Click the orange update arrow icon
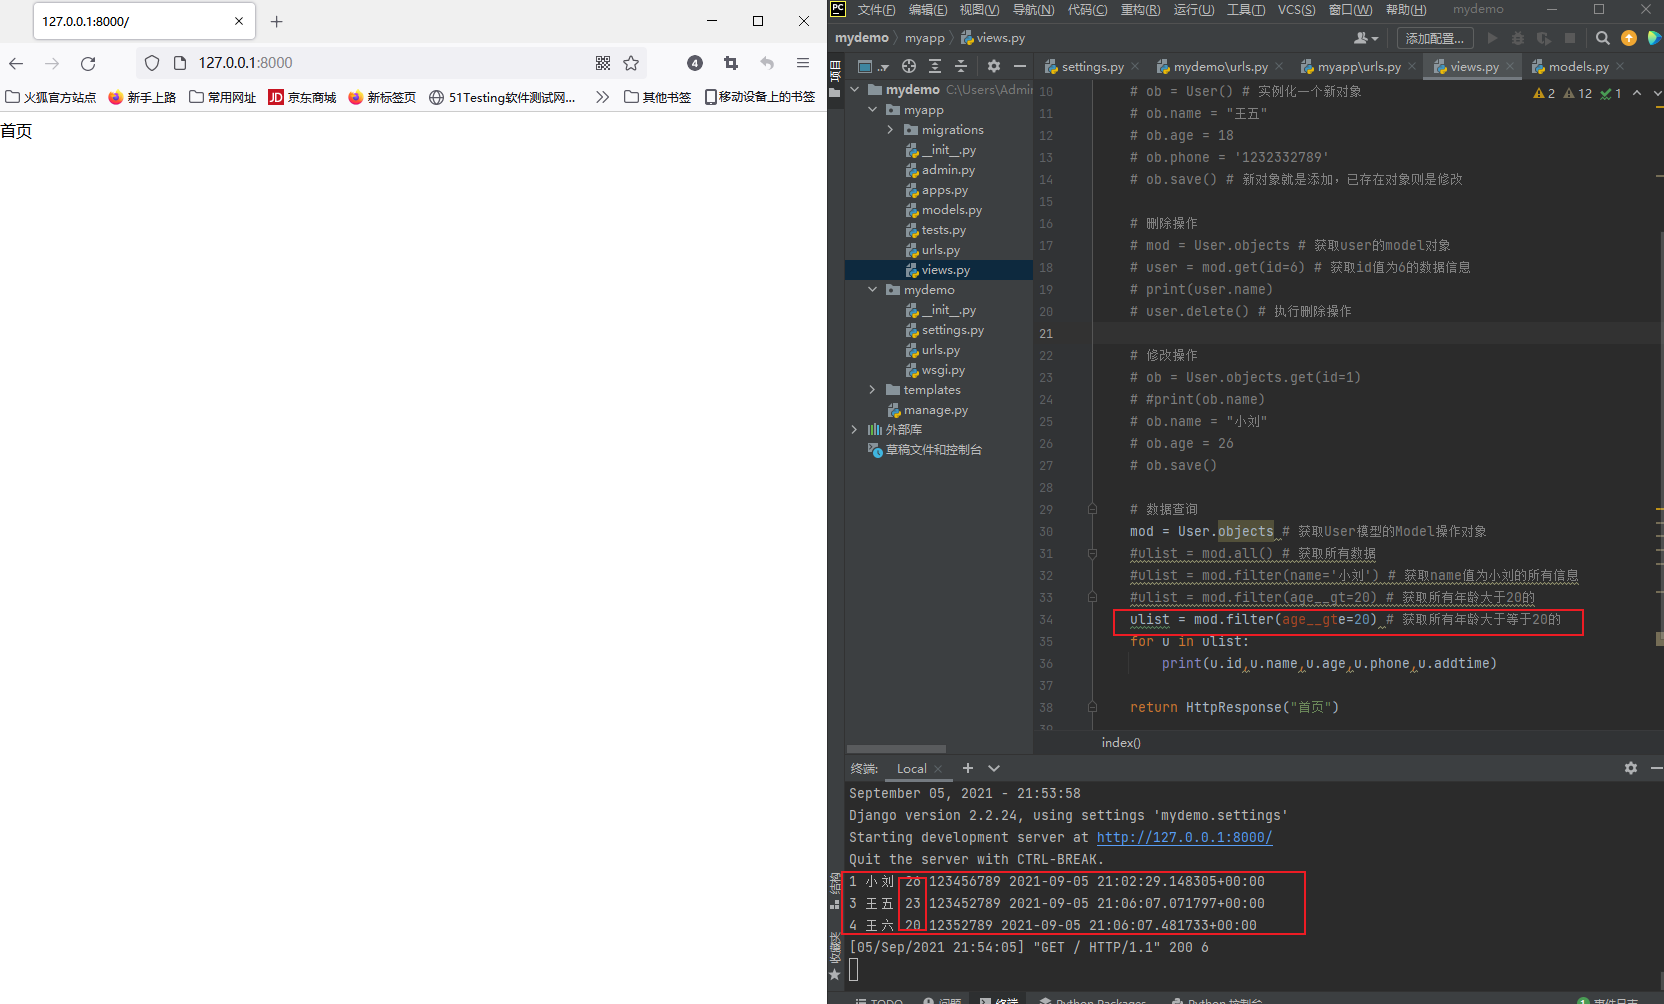 pyautogui.click(x=1629, y=38)
